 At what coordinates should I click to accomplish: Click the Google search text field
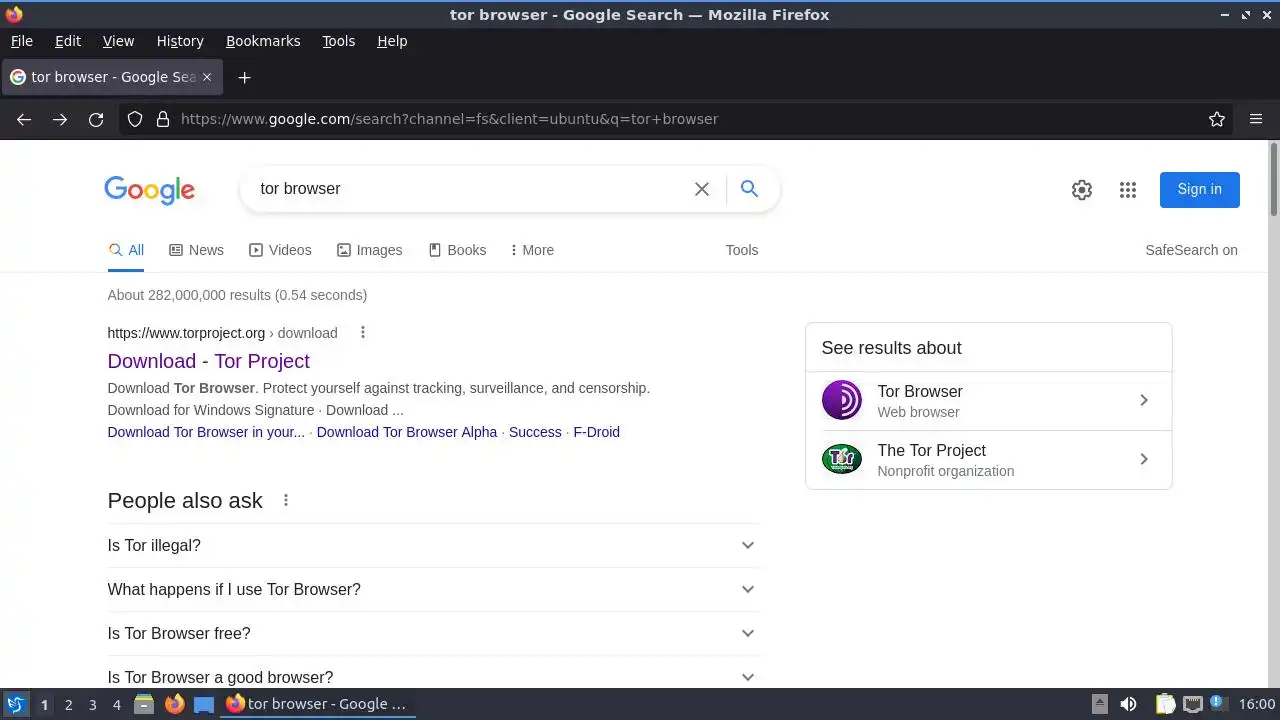click(x=470, y=189)
